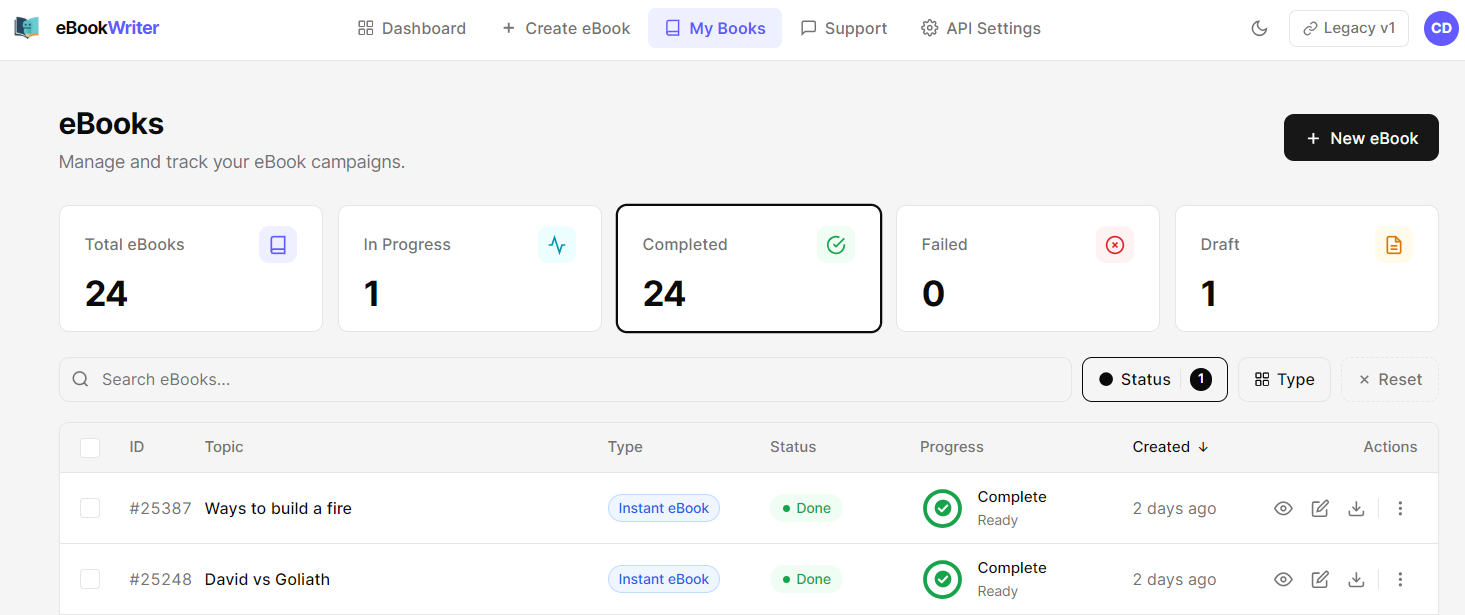
Task: Open the CD user avatar menu
Action: 1441,28
